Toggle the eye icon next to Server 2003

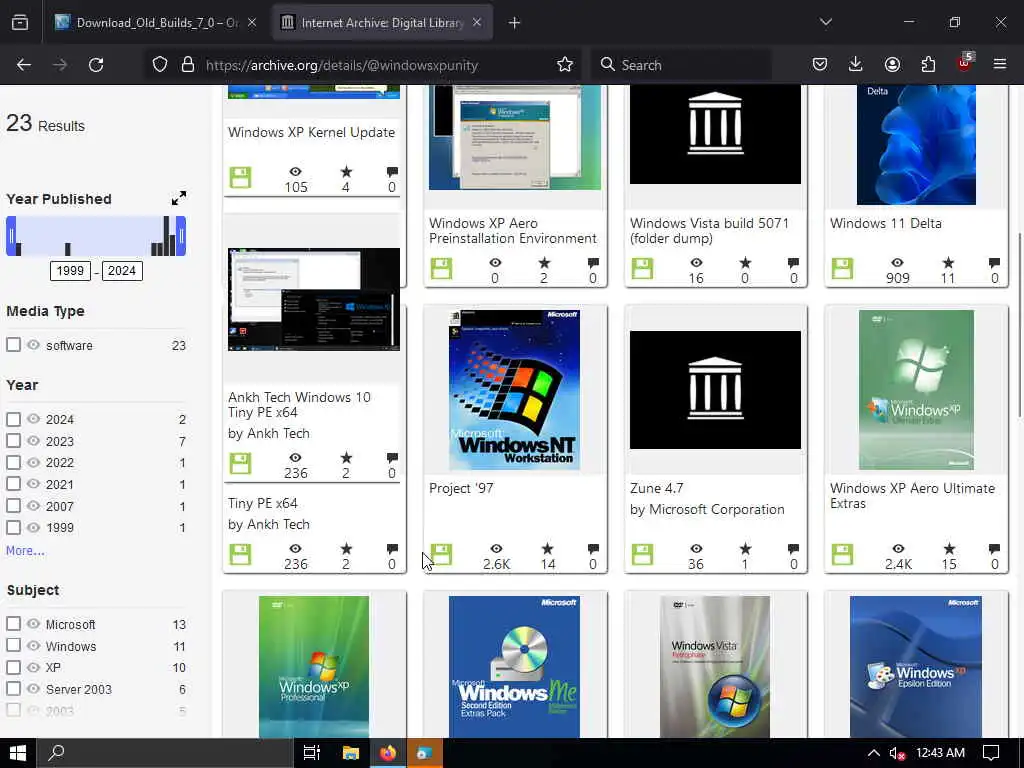click(33, 689)
